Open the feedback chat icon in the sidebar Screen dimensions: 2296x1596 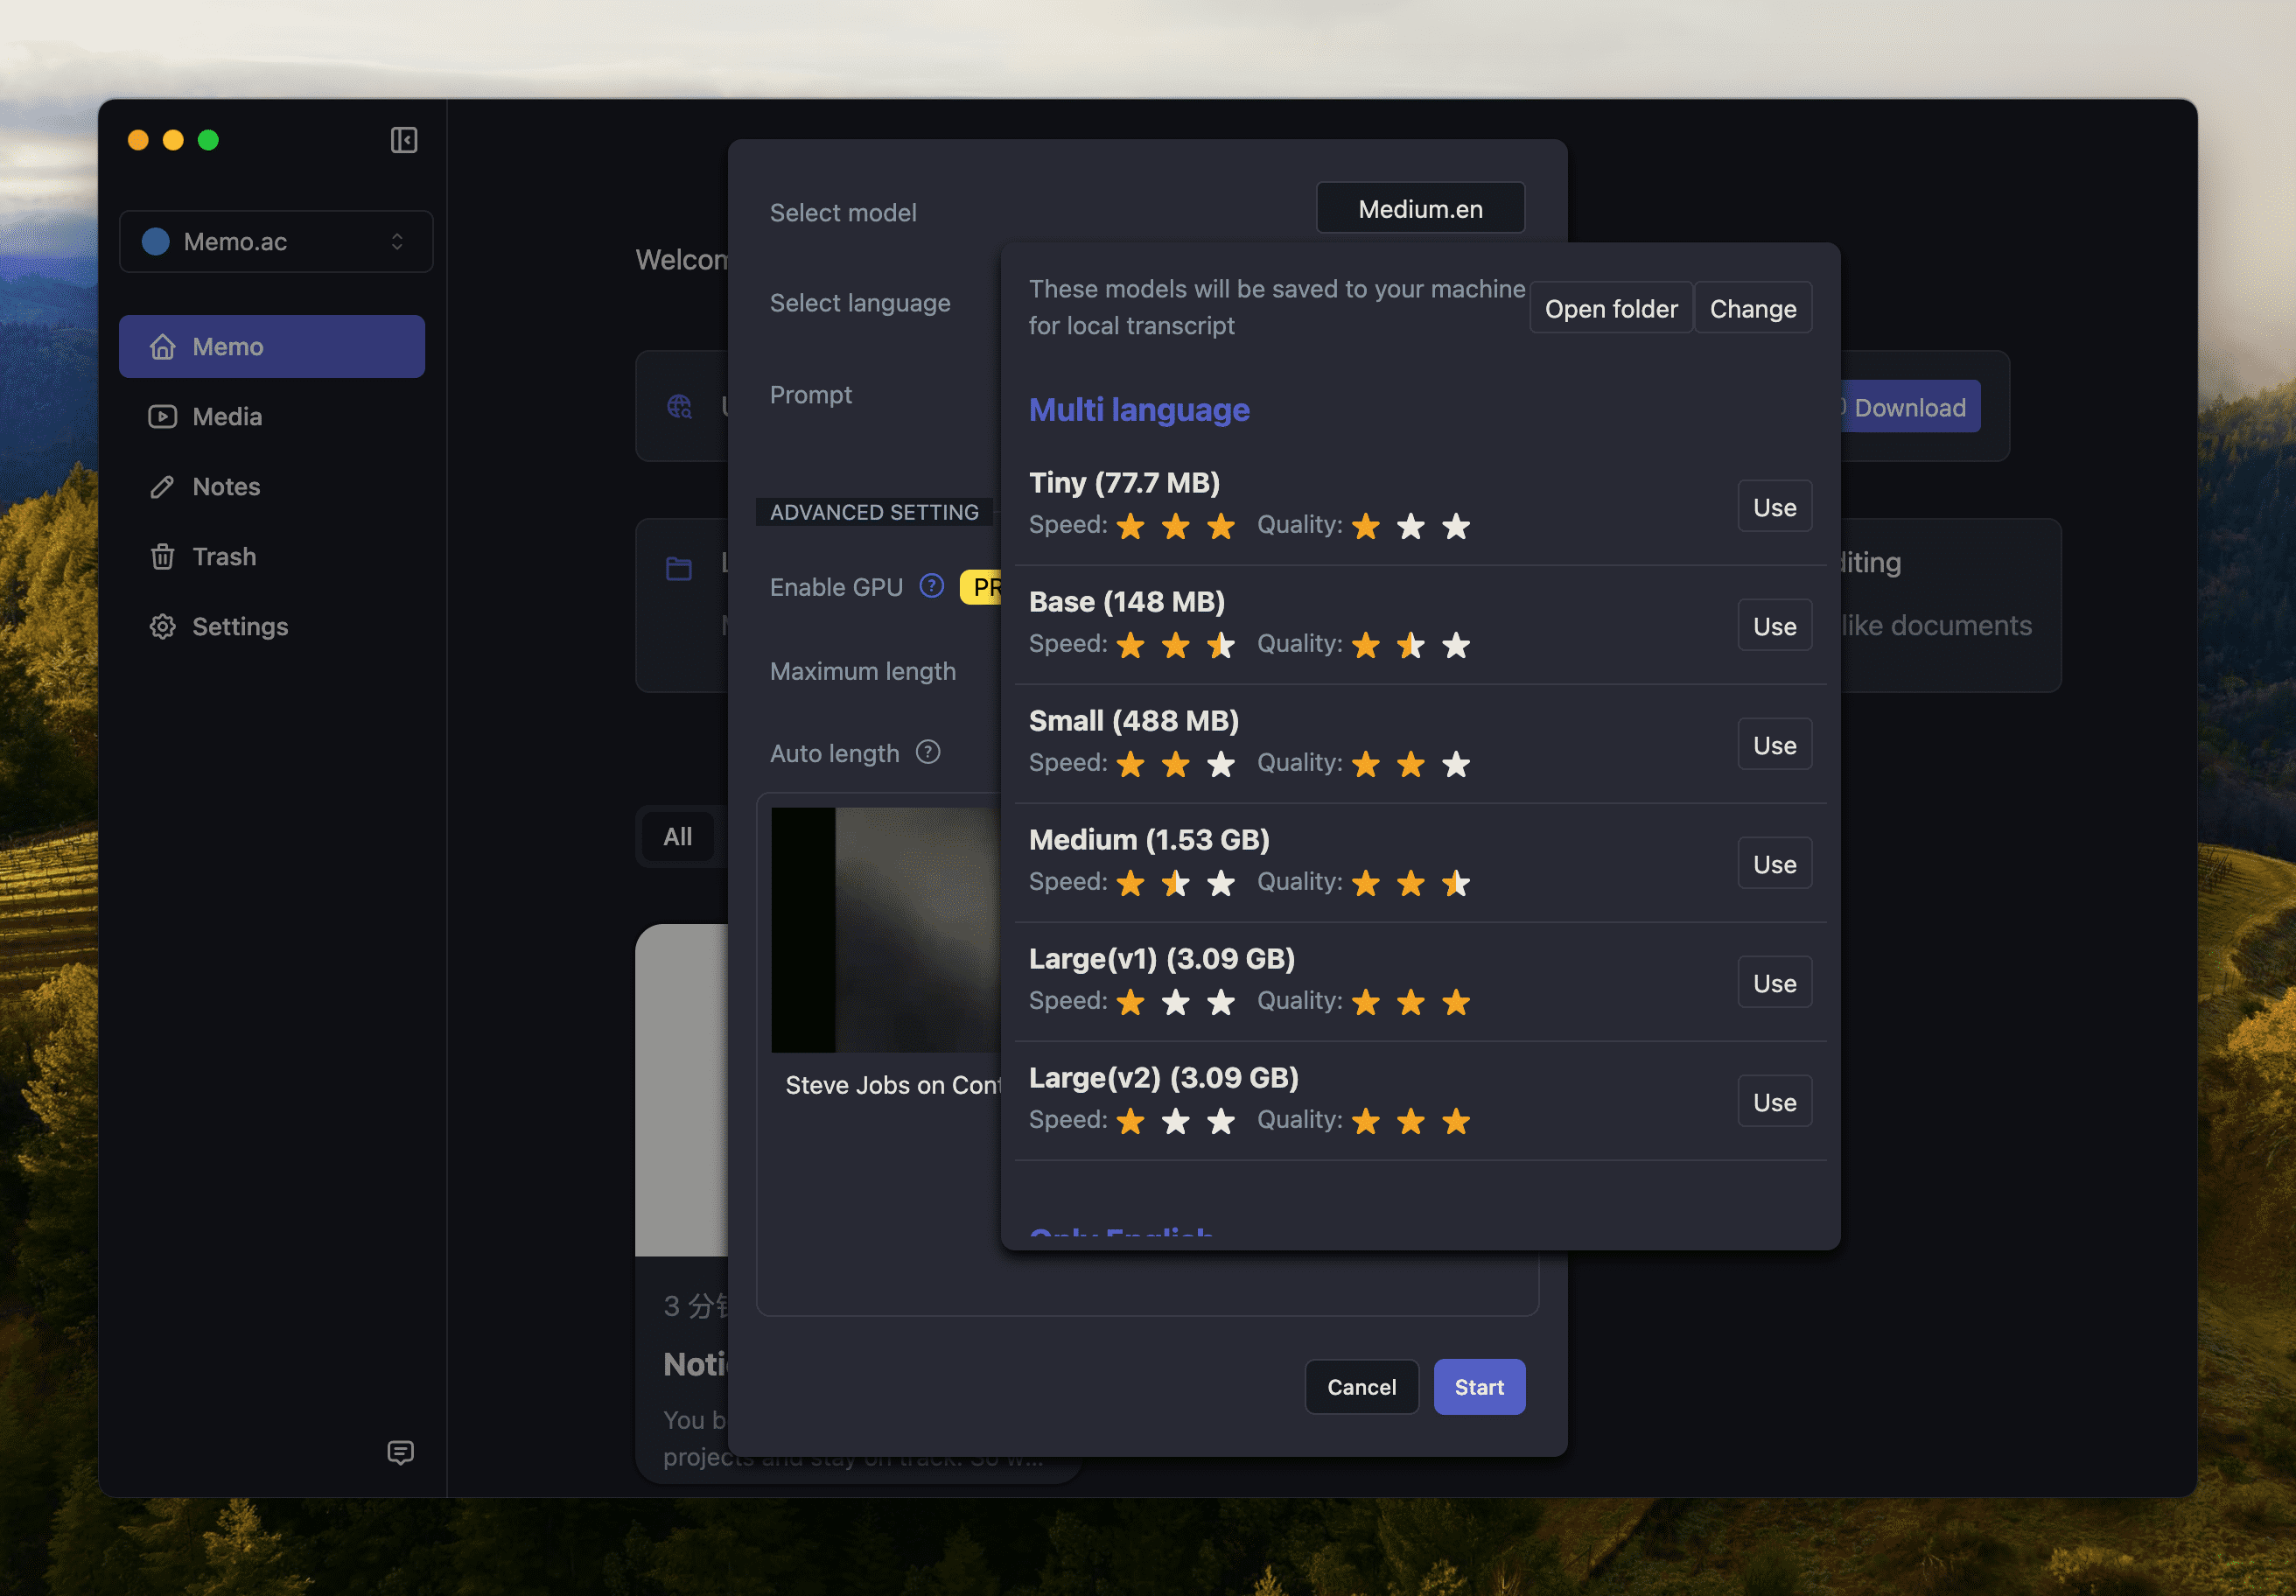(400, 1452)
